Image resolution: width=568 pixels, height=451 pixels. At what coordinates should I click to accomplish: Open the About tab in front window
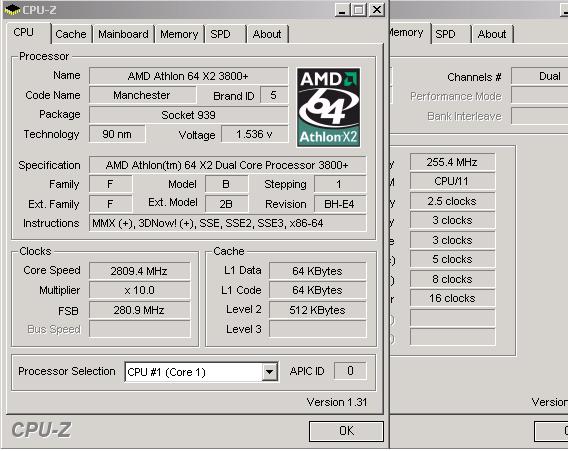(x=267, y=34)
